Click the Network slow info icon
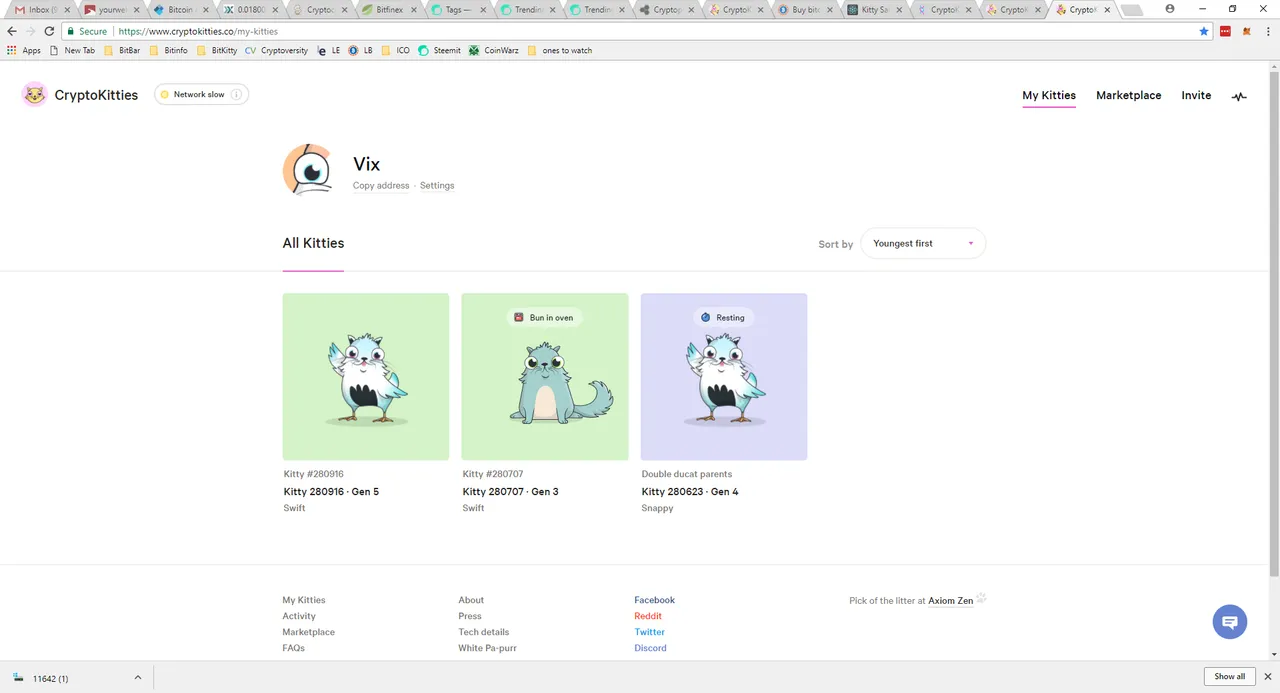Viewport: 1280px width, 693px height. click(x=236, y=95)
